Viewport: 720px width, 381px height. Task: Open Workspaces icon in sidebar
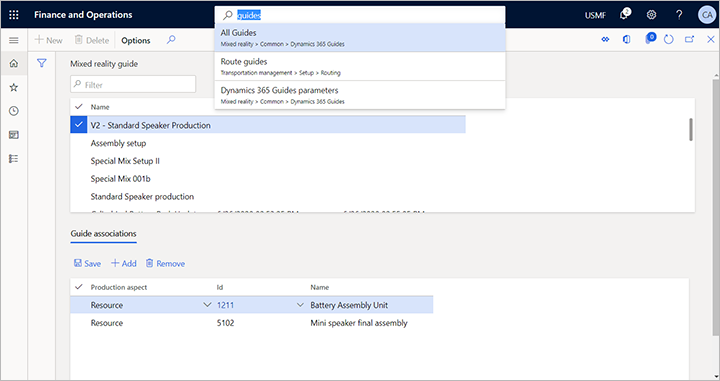click(x=14, y=135)
